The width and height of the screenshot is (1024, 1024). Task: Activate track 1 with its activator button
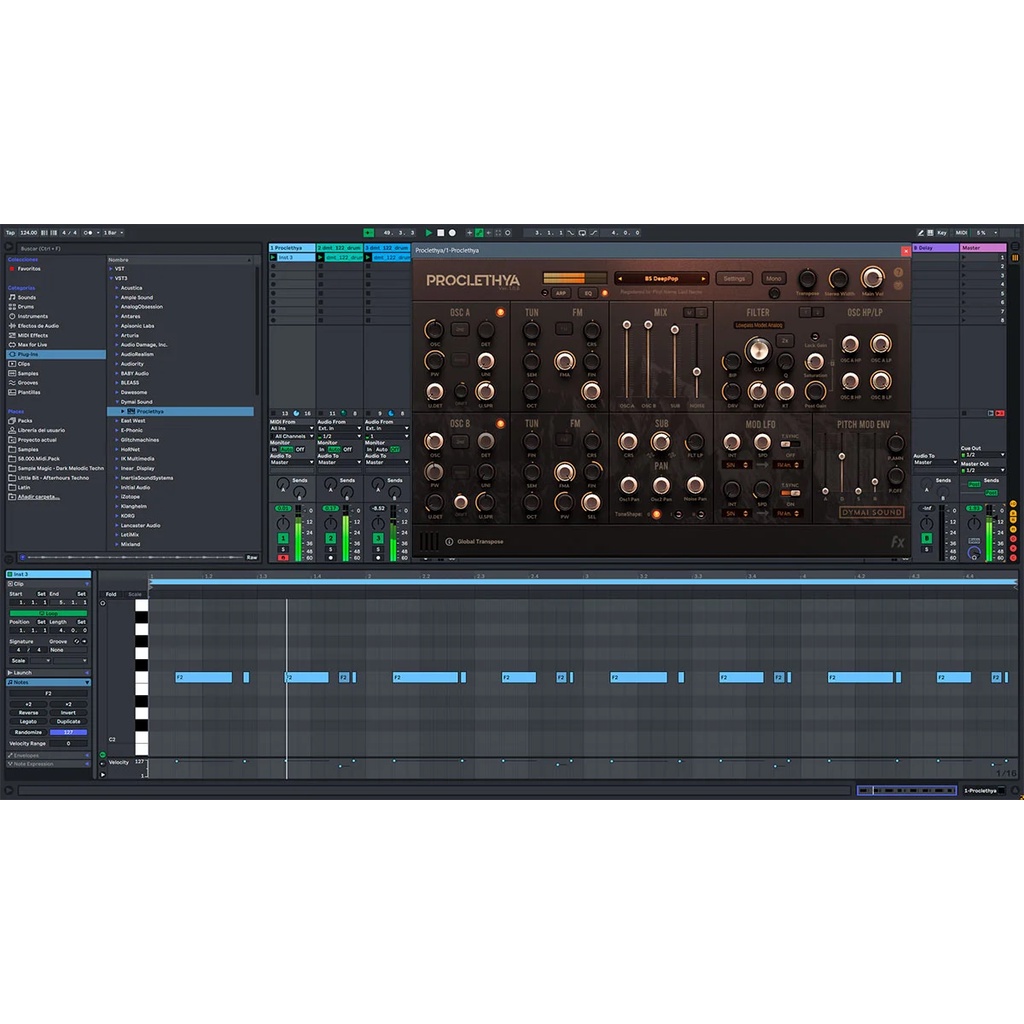tap(283, 538)
